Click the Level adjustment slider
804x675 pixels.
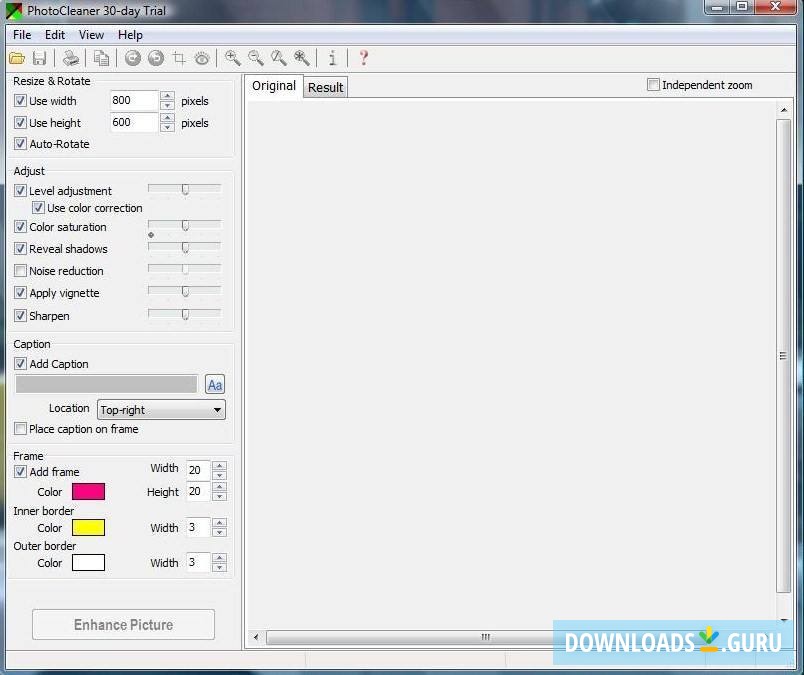click(x=185, y=189)
